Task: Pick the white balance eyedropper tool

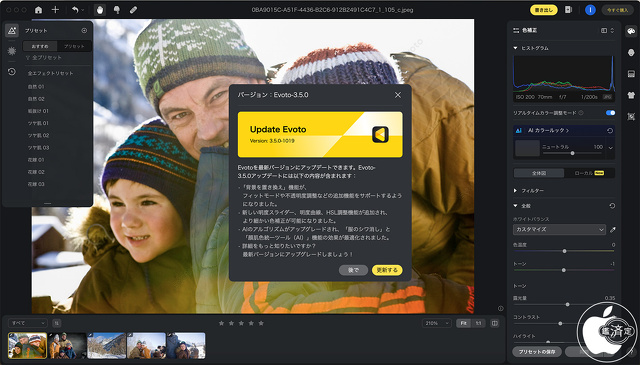Action: (612, 230)
